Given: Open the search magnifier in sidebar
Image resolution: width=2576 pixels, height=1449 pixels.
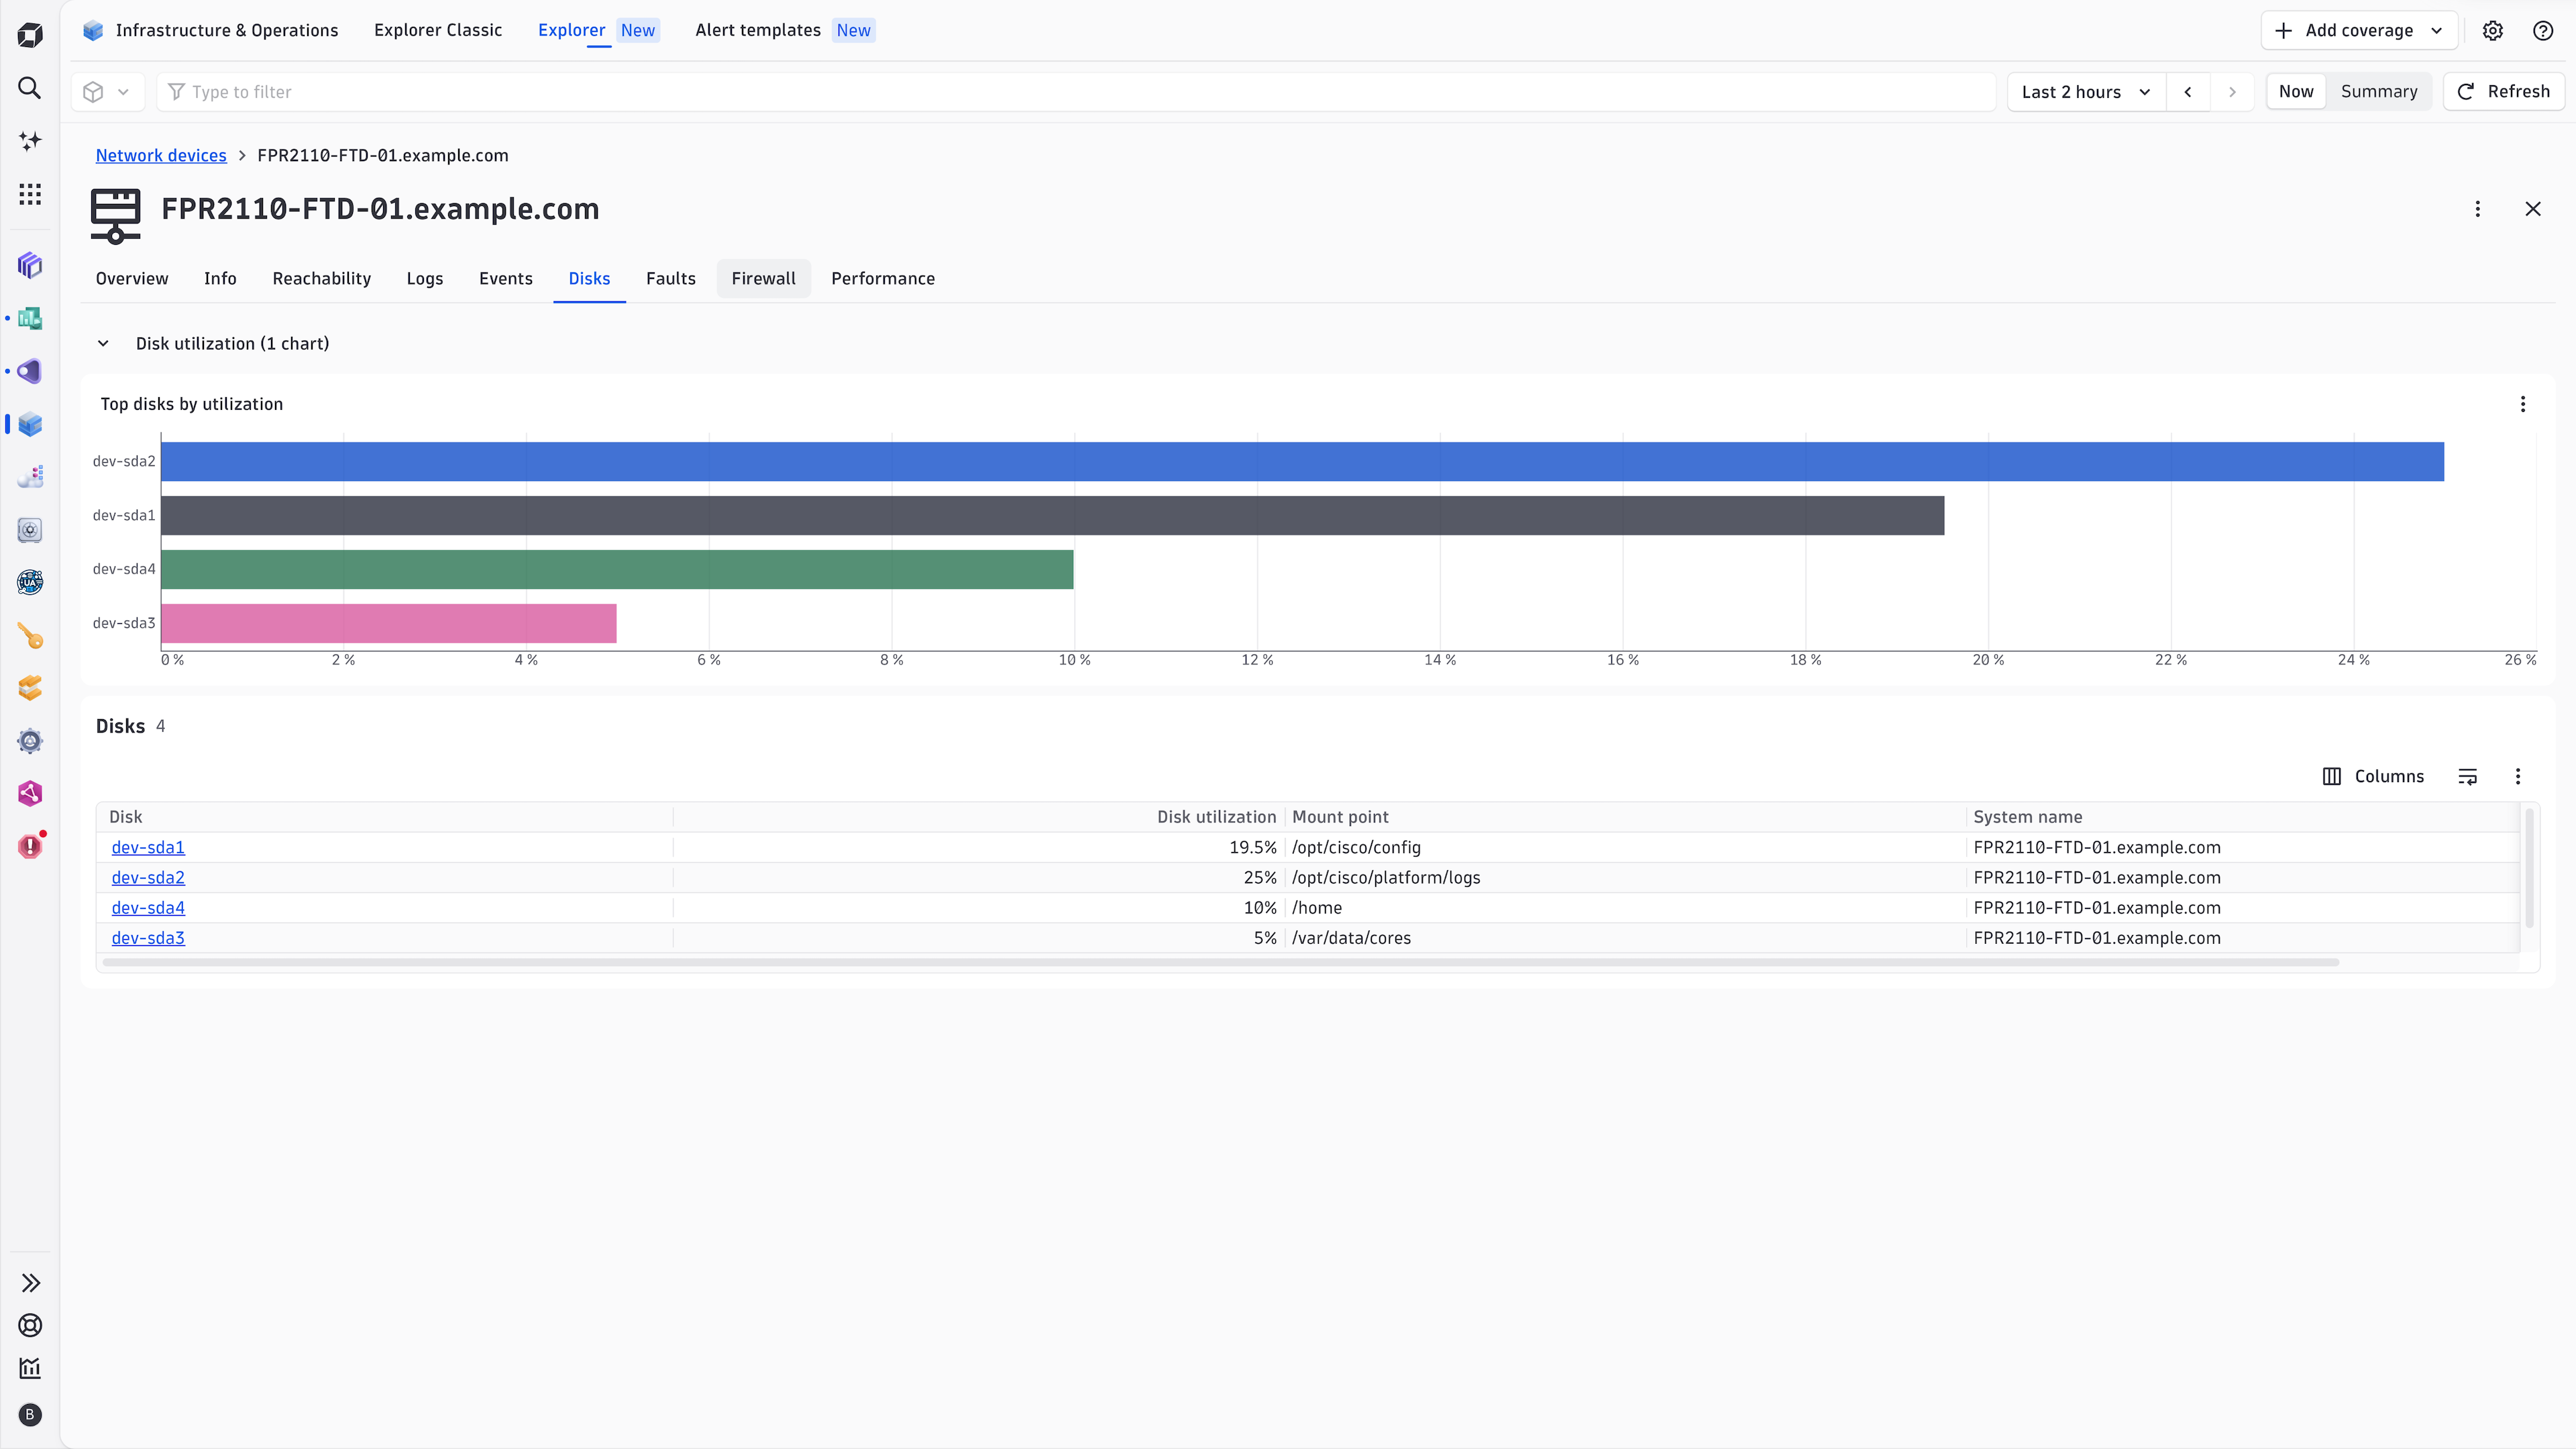Looking at the screenshot, I should pyautogui.click(x=30, y=88).
